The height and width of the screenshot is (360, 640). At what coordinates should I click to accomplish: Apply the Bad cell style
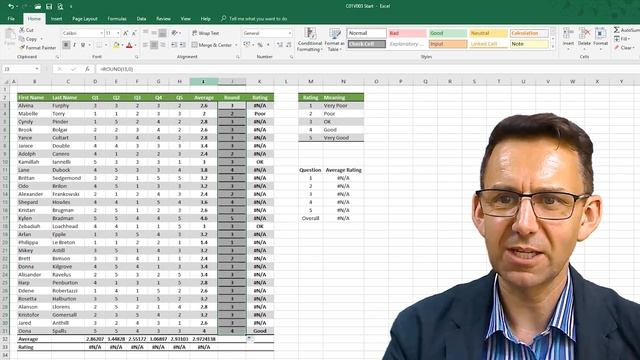pyautogui.click(x=407, y=33)
